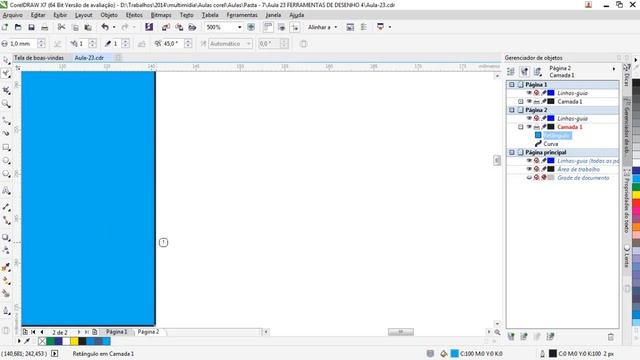Select the Retângulo object in the tree

[x=557, y=135]
